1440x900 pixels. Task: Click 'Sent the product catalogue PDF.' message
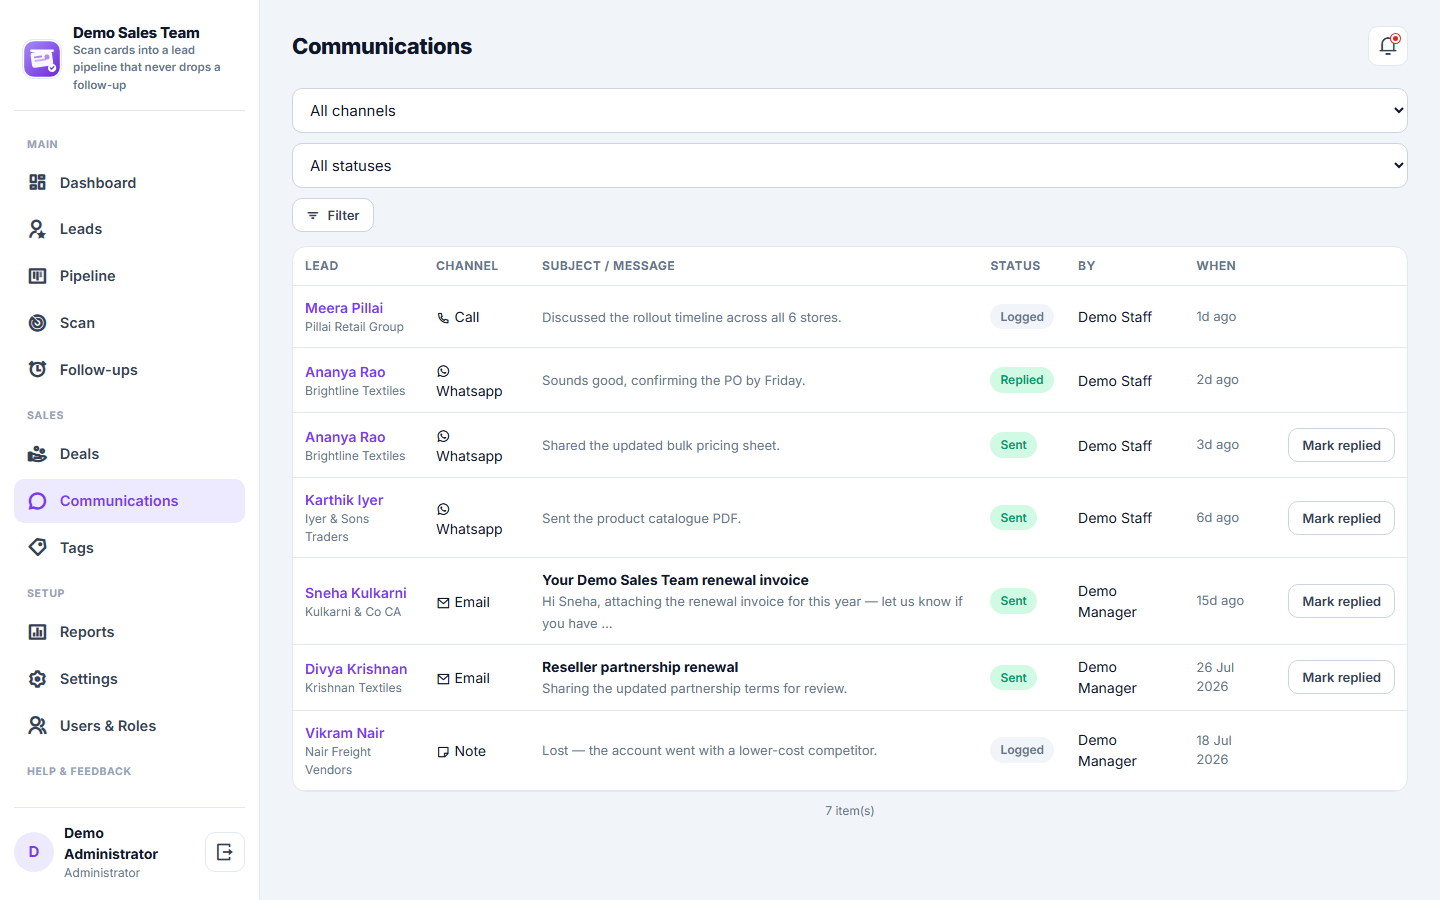pos(642,518)
